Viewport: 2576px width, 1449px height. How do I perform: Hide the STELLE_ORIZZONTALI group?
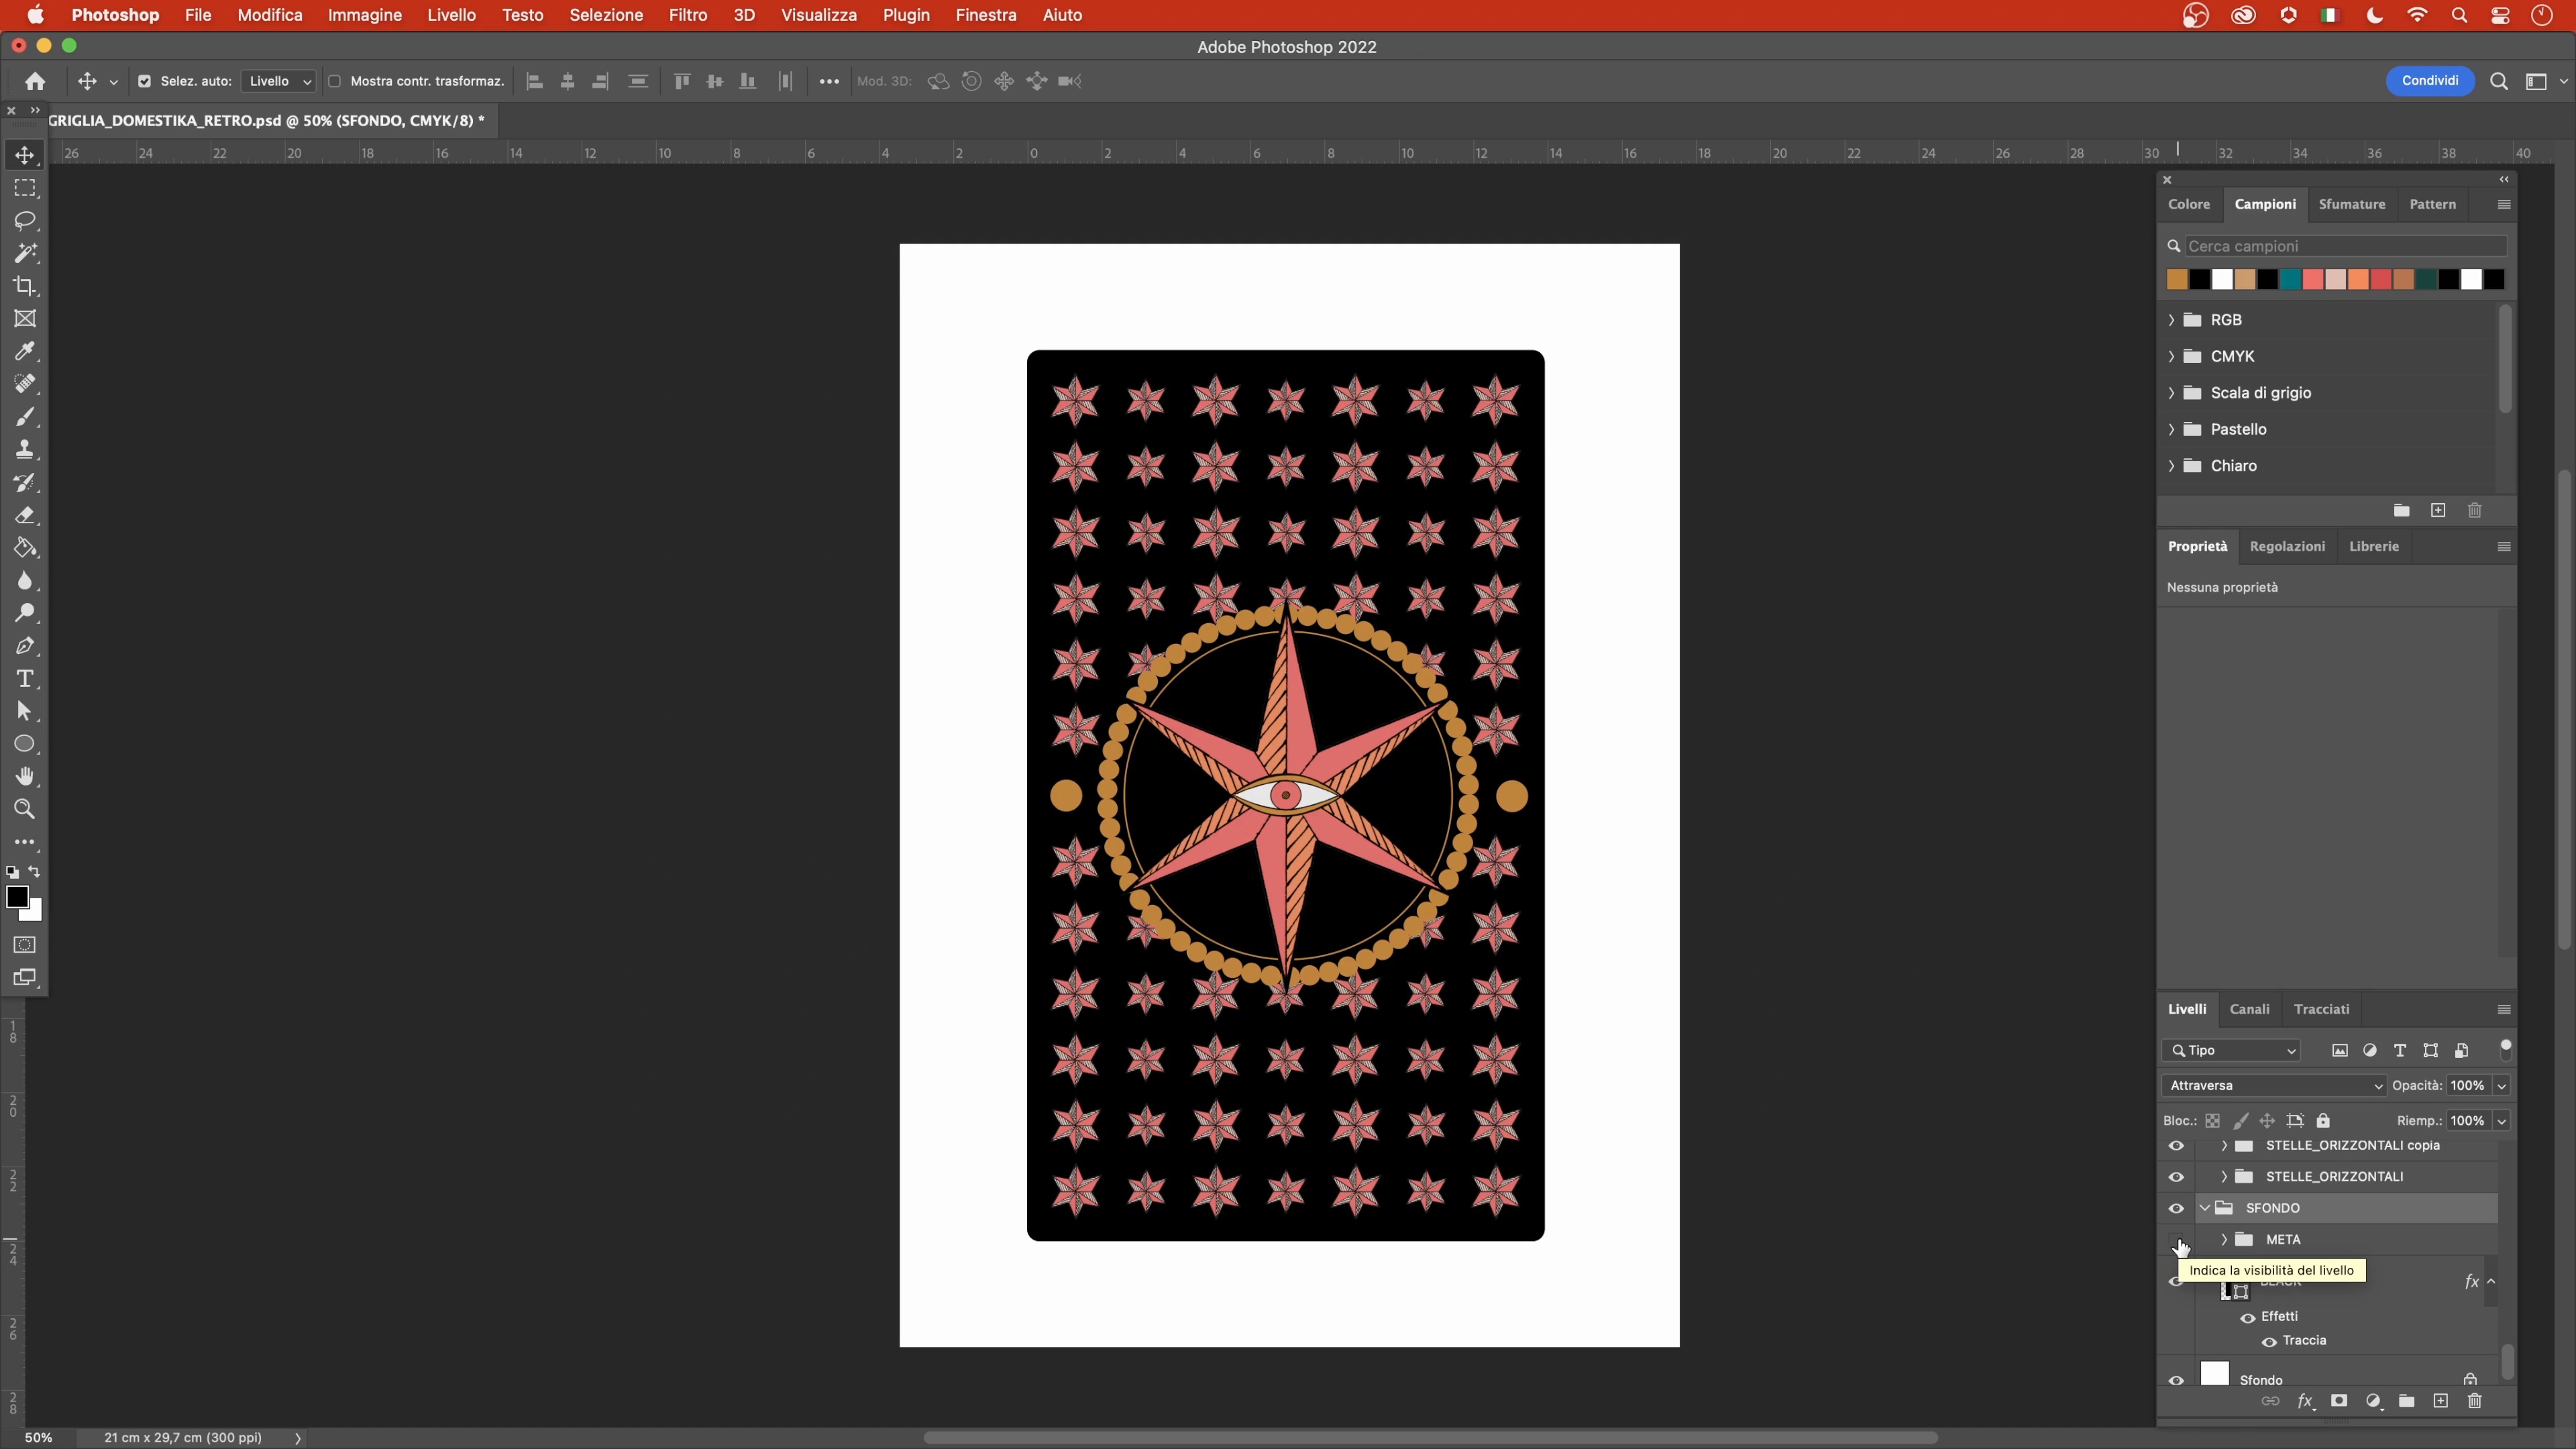click(x=2175, y=1177)
